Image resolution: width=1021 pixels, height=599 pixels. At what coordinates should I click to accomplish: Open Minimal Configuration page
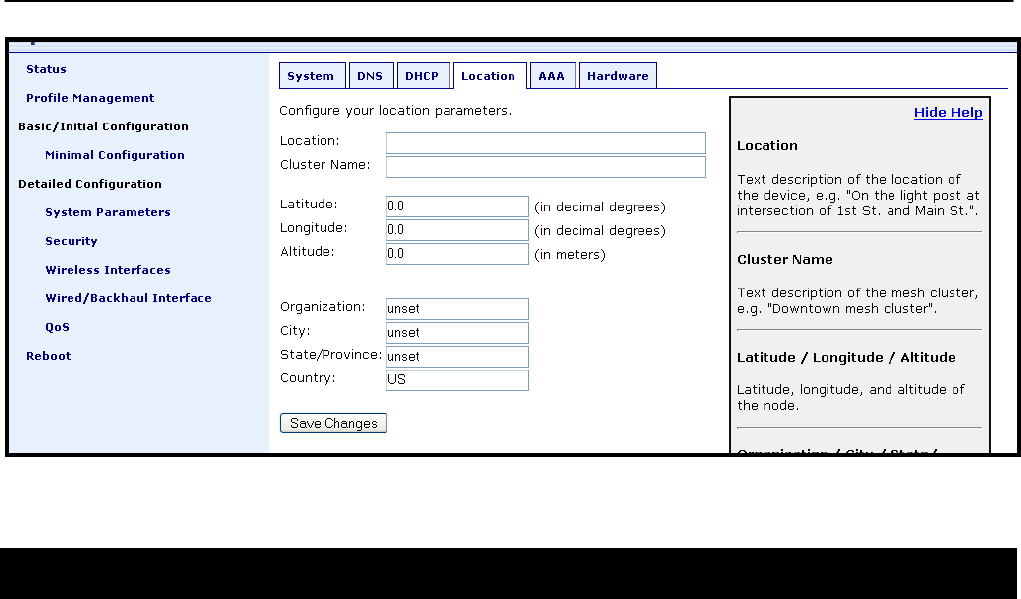click(115, 155)
